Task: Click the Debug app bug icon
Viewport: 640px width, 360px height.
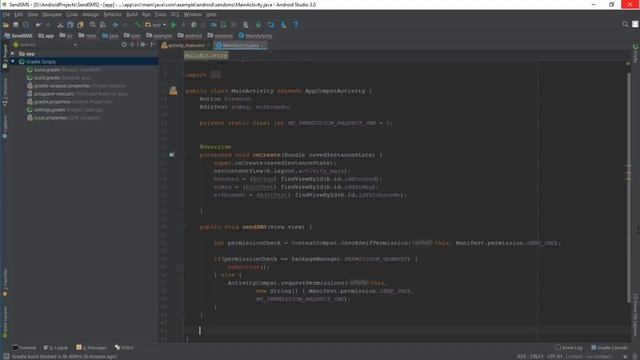Action: point(193,25)
